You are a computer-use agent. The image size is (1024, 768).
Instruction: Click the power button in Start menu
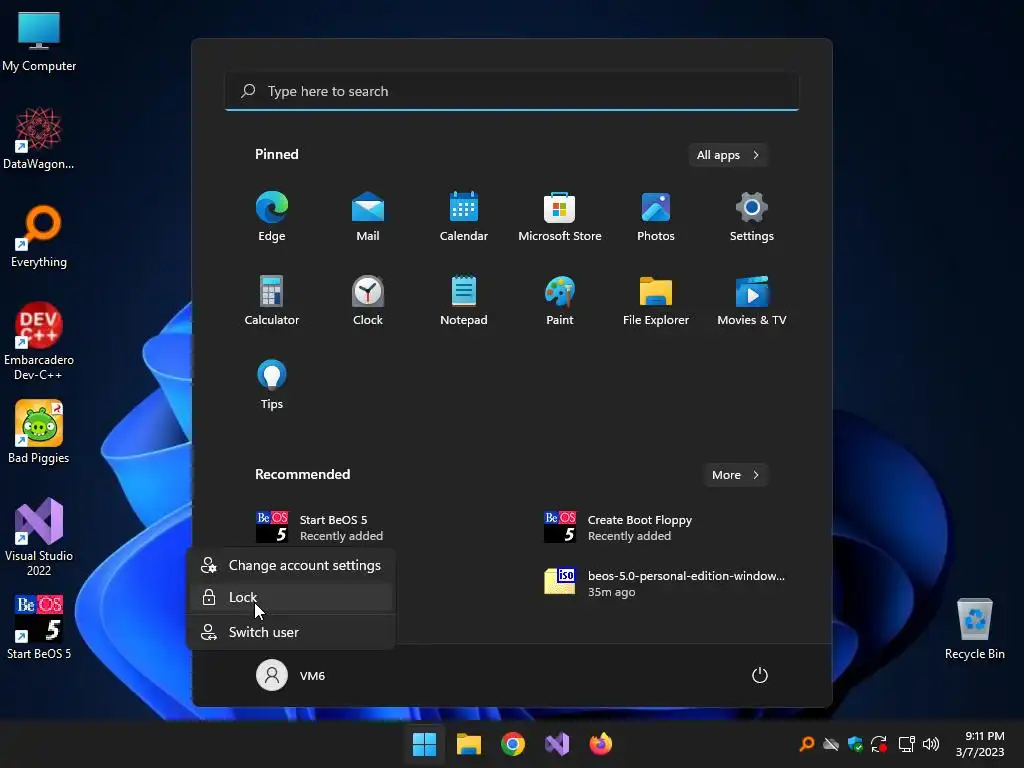pos(760,675)
